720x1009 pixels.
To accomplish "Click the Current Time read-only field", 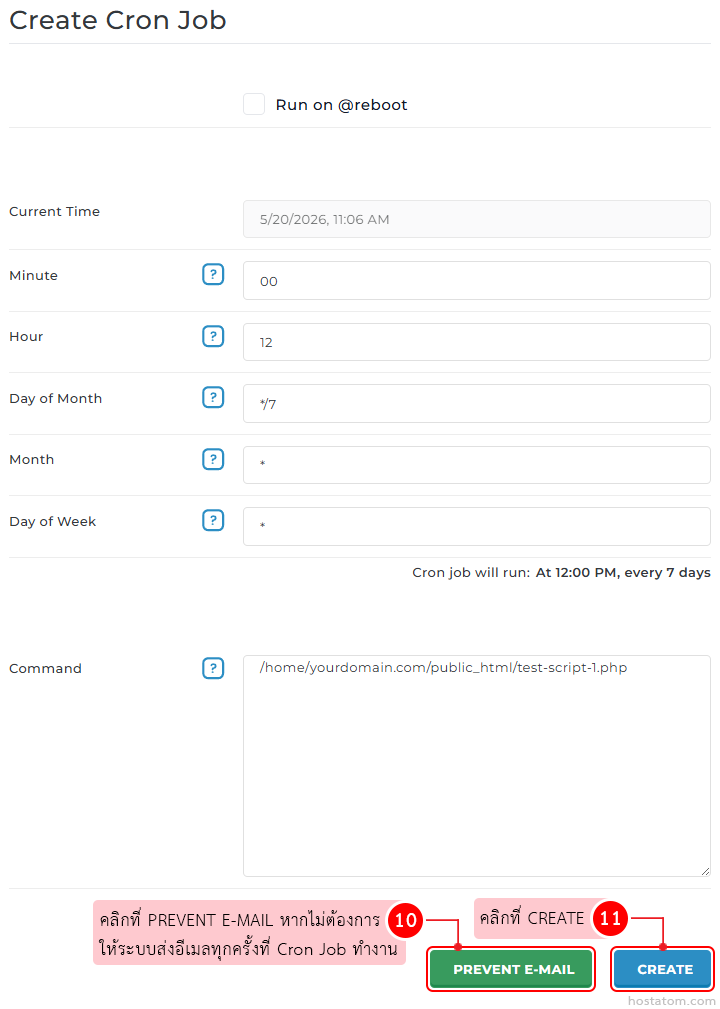I will pos(477,219).
